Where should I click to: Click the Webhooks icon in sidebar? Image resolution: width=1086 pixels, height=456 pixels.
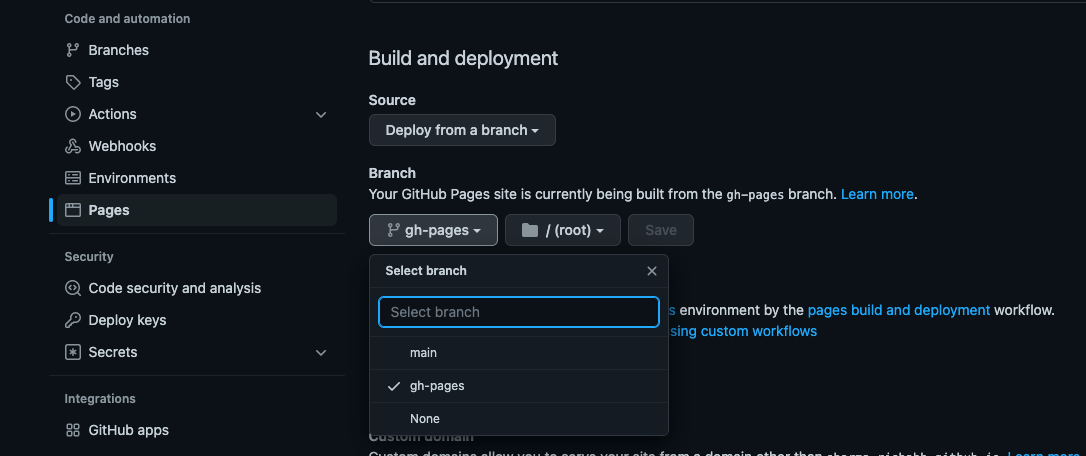(x=72, y=146)
